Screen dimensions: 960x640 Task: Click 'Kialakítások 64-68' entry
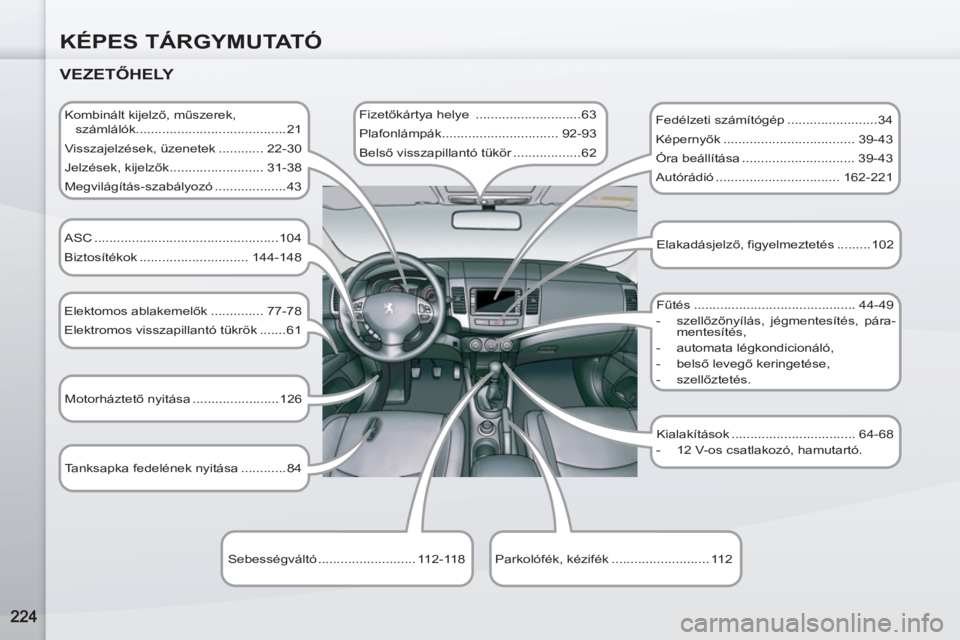(x=775, y=434)
